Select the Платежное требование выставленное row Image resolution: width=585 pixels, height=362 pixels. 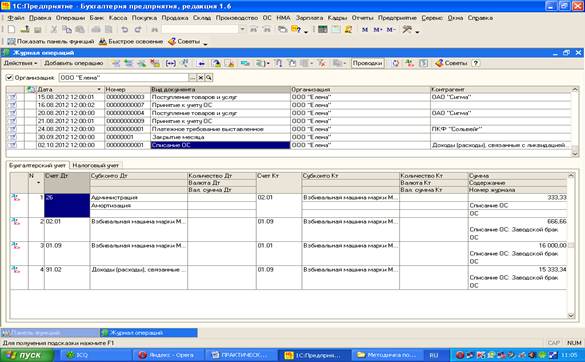(x=289, y=129)
